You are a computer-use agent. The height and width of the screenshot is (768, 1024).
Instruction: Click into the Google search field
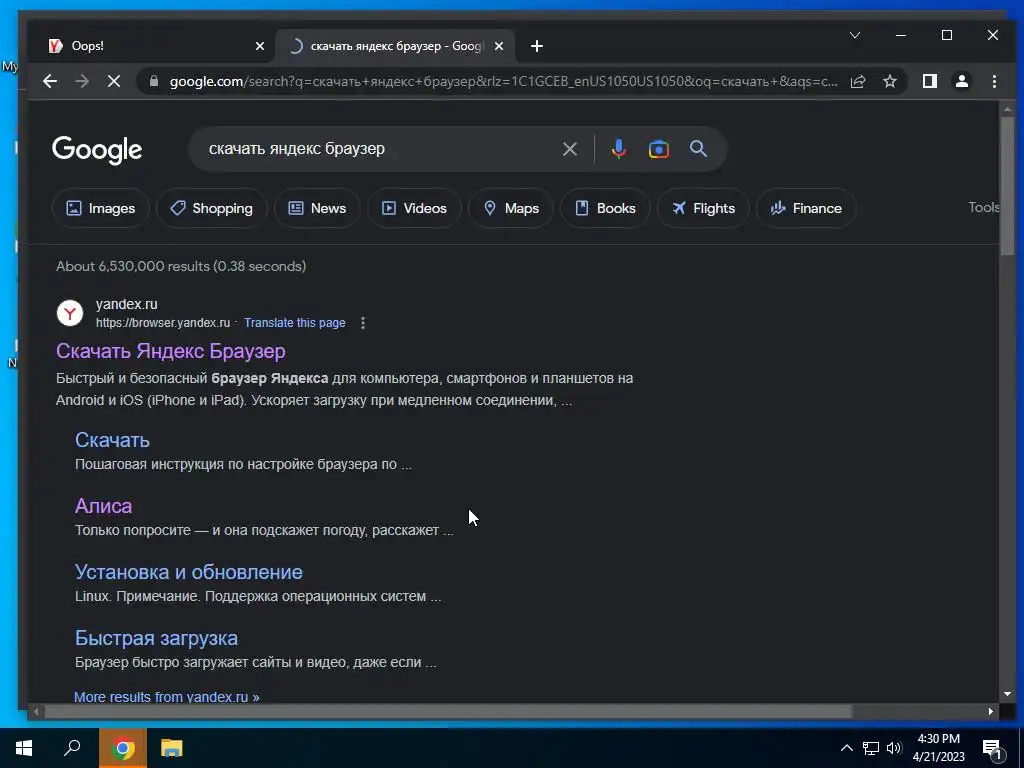tap(379, 149)
